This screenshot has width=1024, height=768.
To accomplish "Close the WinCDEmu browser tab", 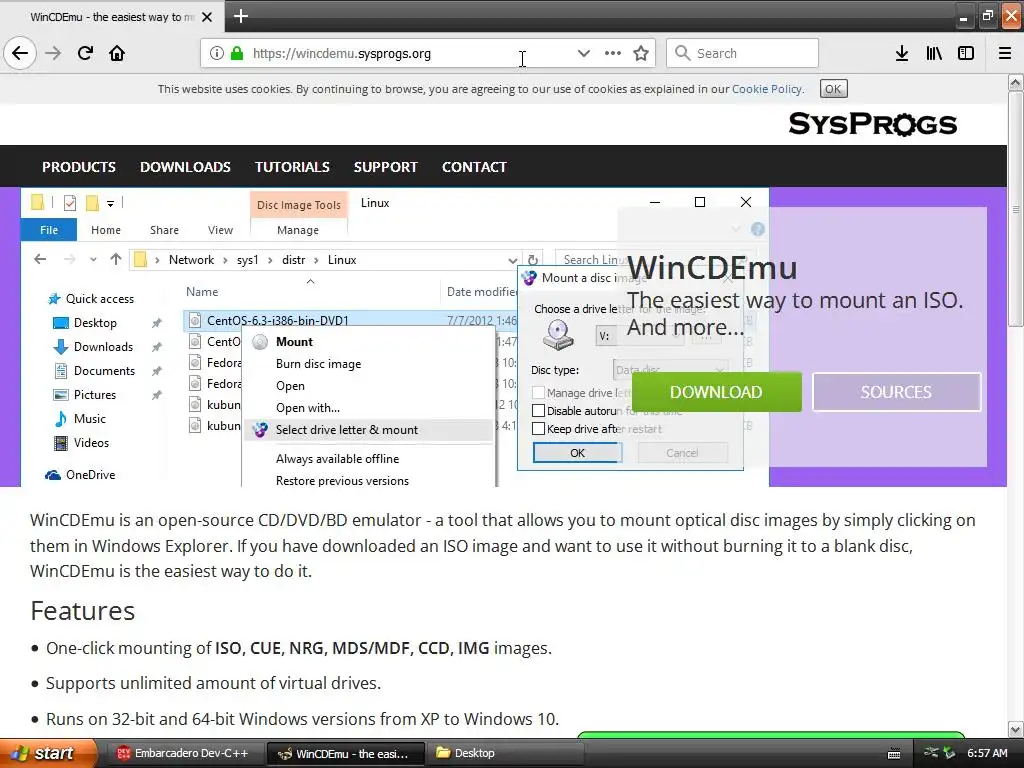I will pyautogui.click(x=207, y=17).
